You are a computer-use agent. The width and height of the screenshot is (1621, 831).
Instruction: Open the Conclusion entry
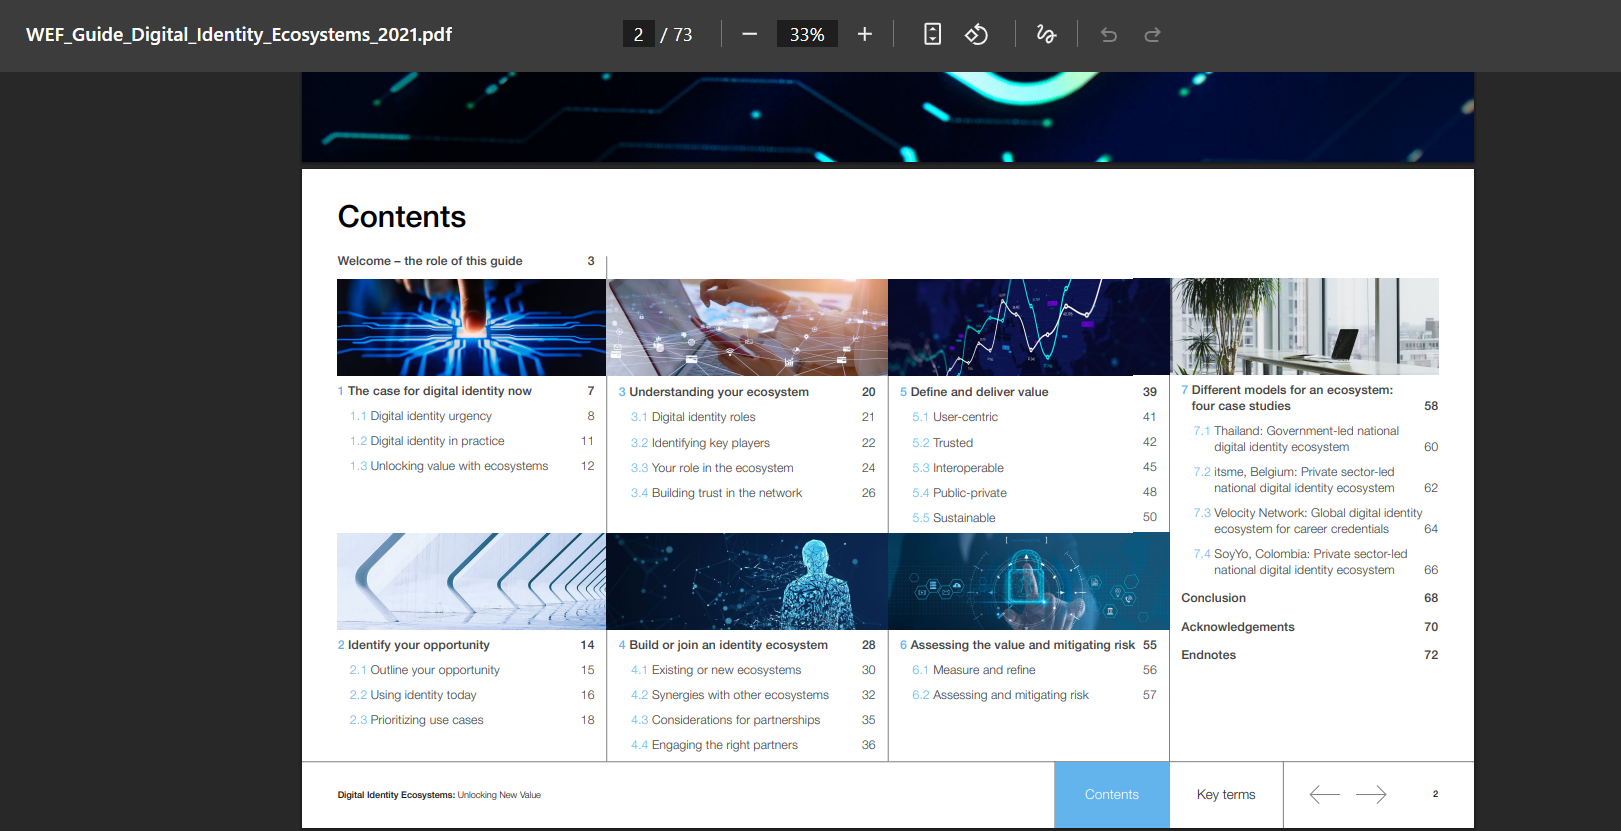coord(1213,598)
